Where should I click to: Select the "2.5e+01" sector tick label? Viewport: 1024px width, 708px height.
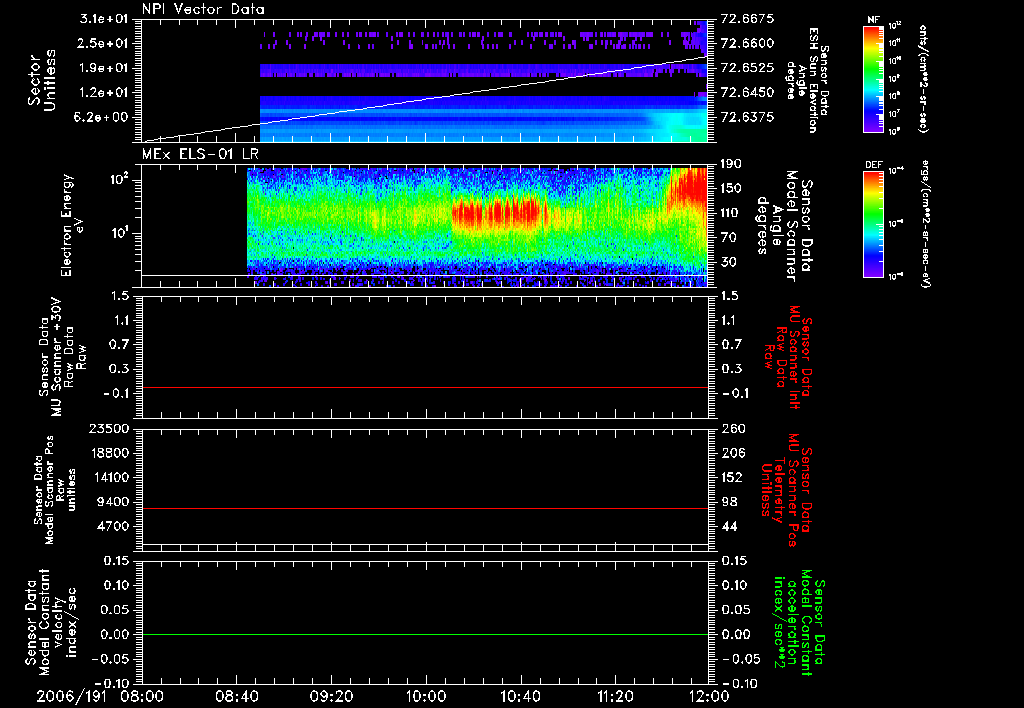pyautogui.click(x=104, y=43)
